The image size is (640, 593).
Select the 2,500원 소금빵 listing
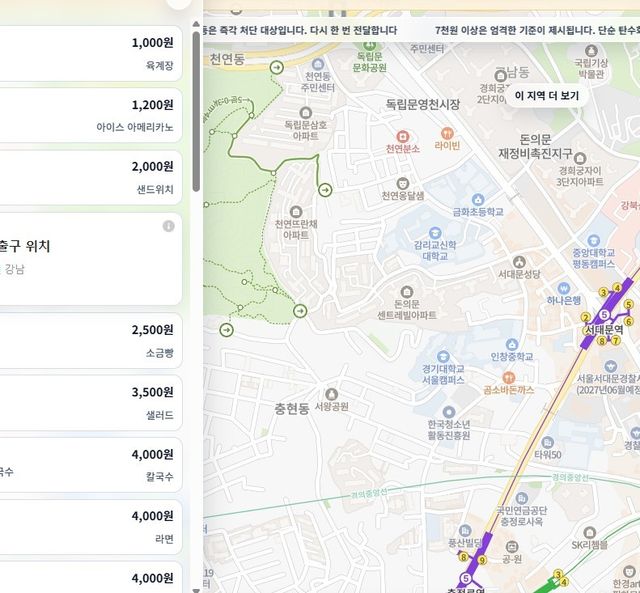90,341
